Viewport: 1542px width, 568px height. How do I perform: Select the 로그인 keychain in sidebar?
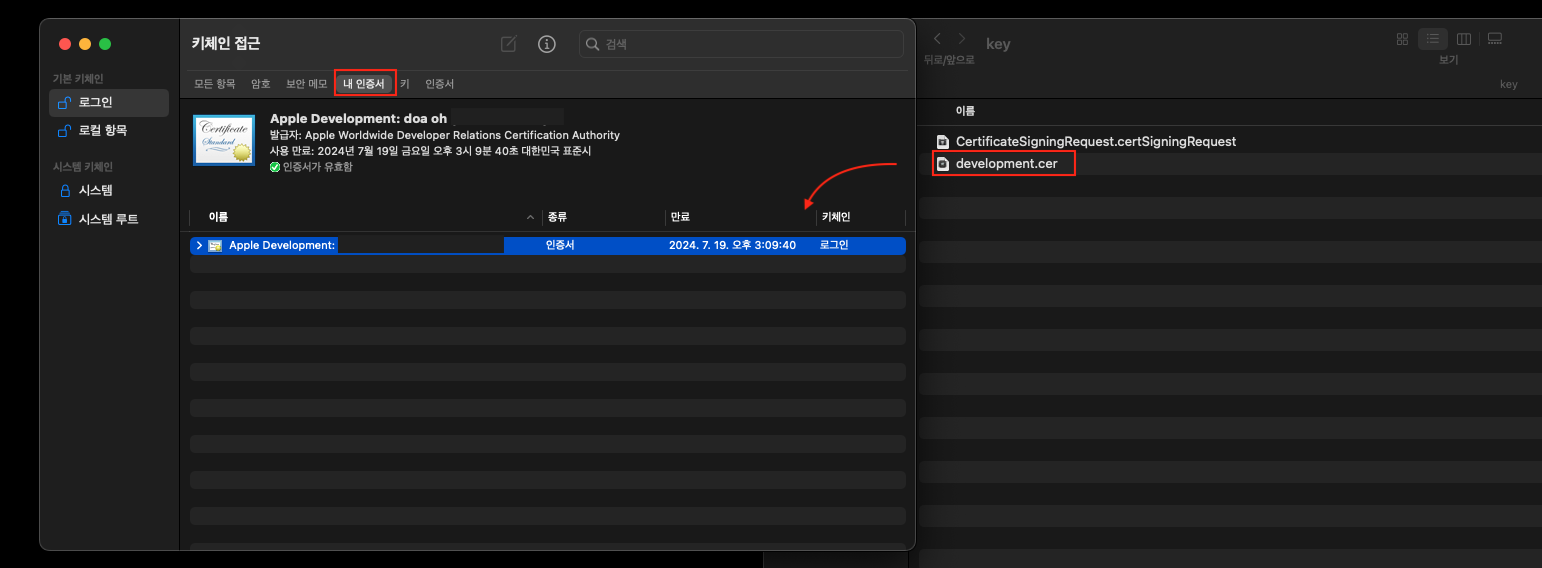point(109,102)
